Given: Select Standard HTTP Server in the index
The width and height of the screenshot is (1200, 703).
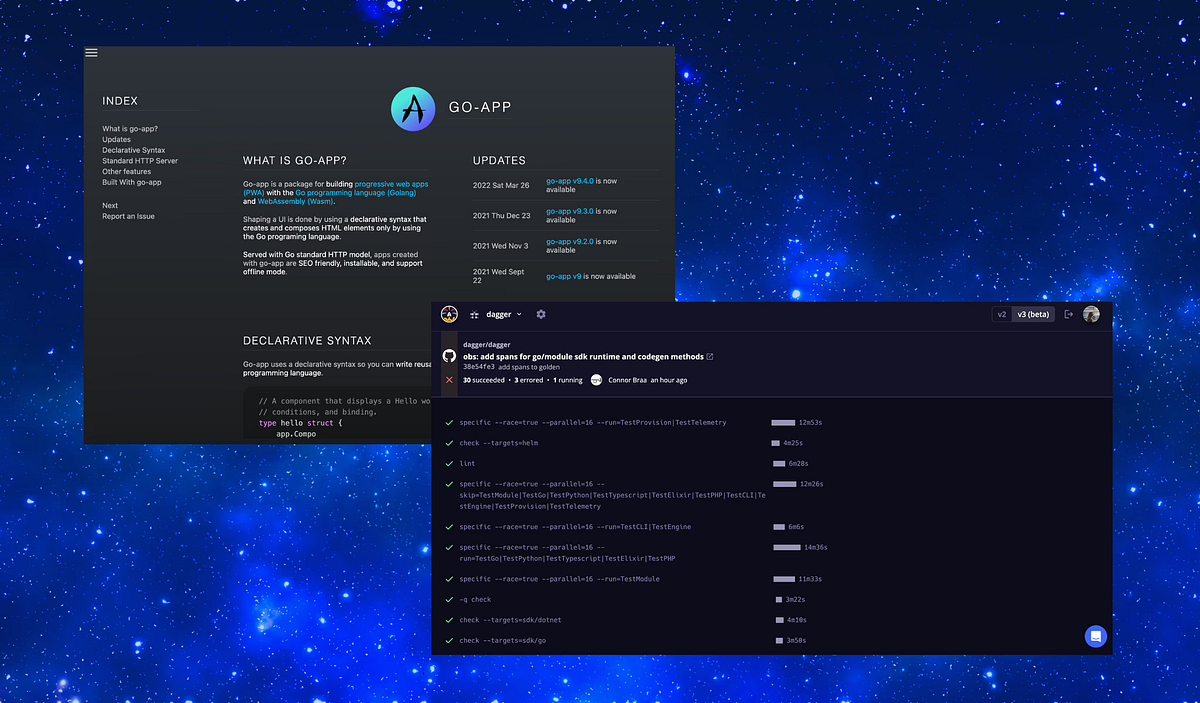Looking at the screenshot, I should pyautogui.click(x=139, y=161).
